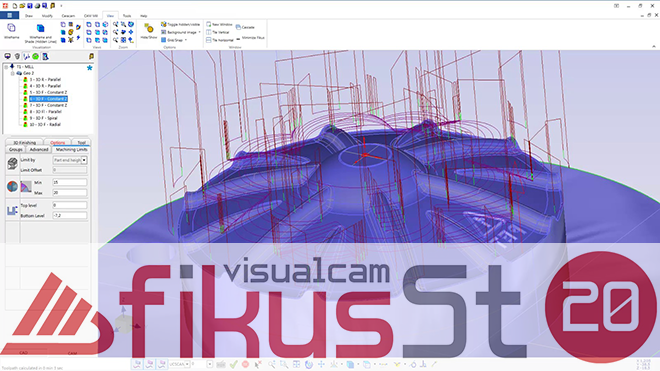
Task: Select highlighted '6 - 3D F - Constant Z' operation
Action: (x=48, y=99)
